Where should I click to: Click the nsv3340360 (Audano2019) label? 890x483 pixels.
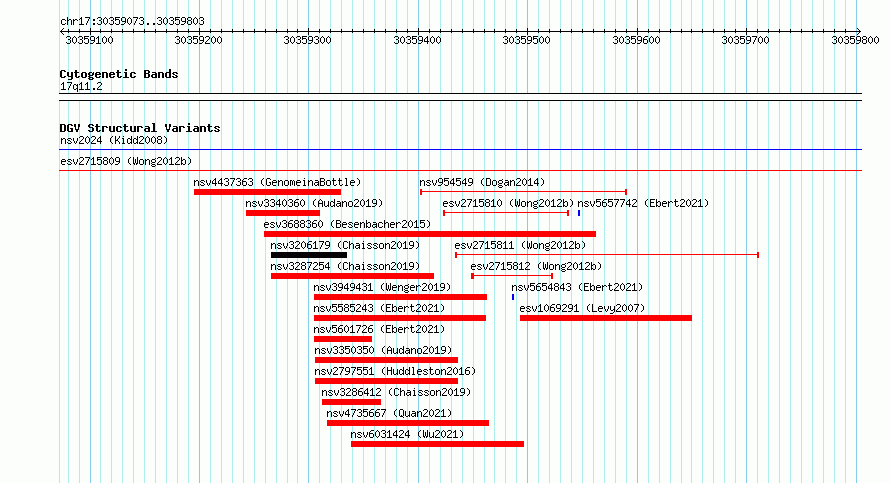pyautogui.click(x=314, y=203)
